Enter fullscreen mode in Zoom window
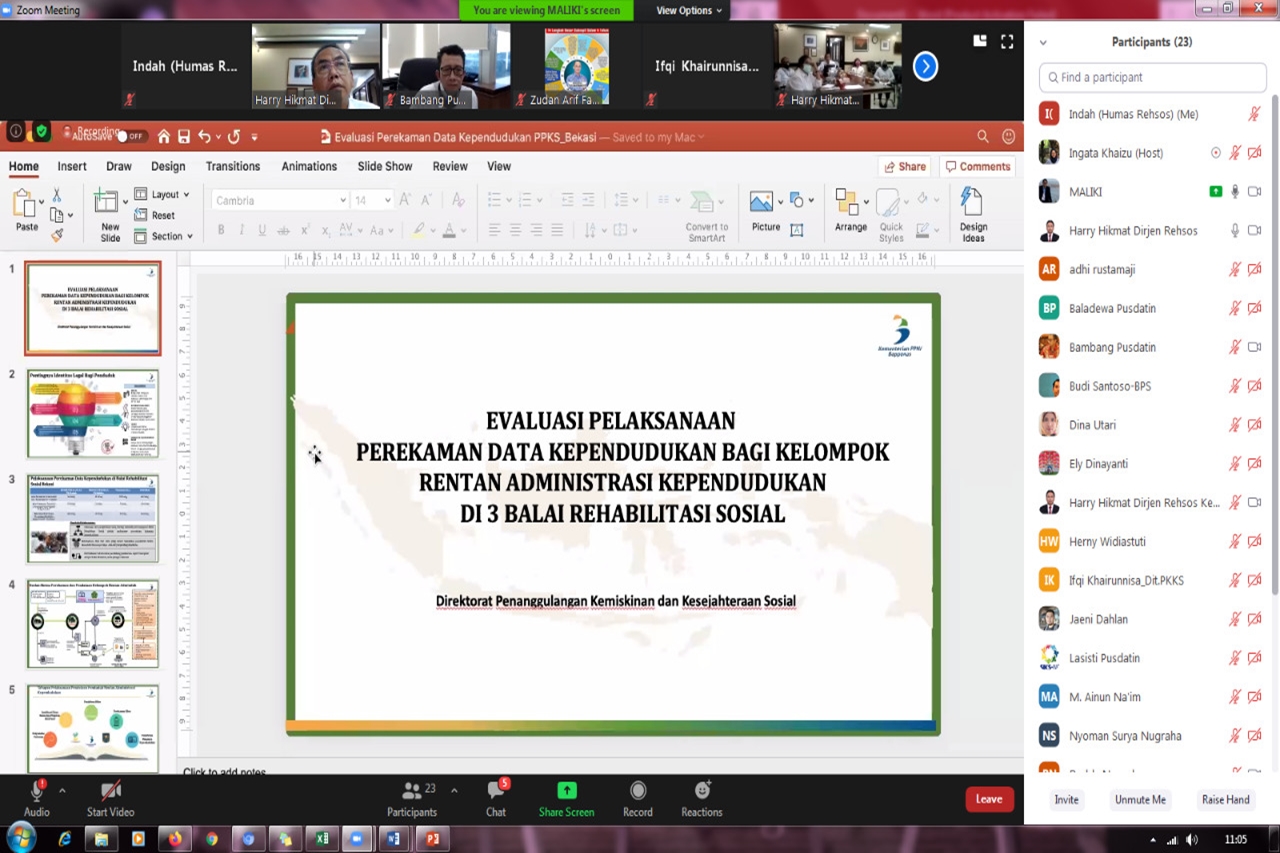 [1007, 42]
